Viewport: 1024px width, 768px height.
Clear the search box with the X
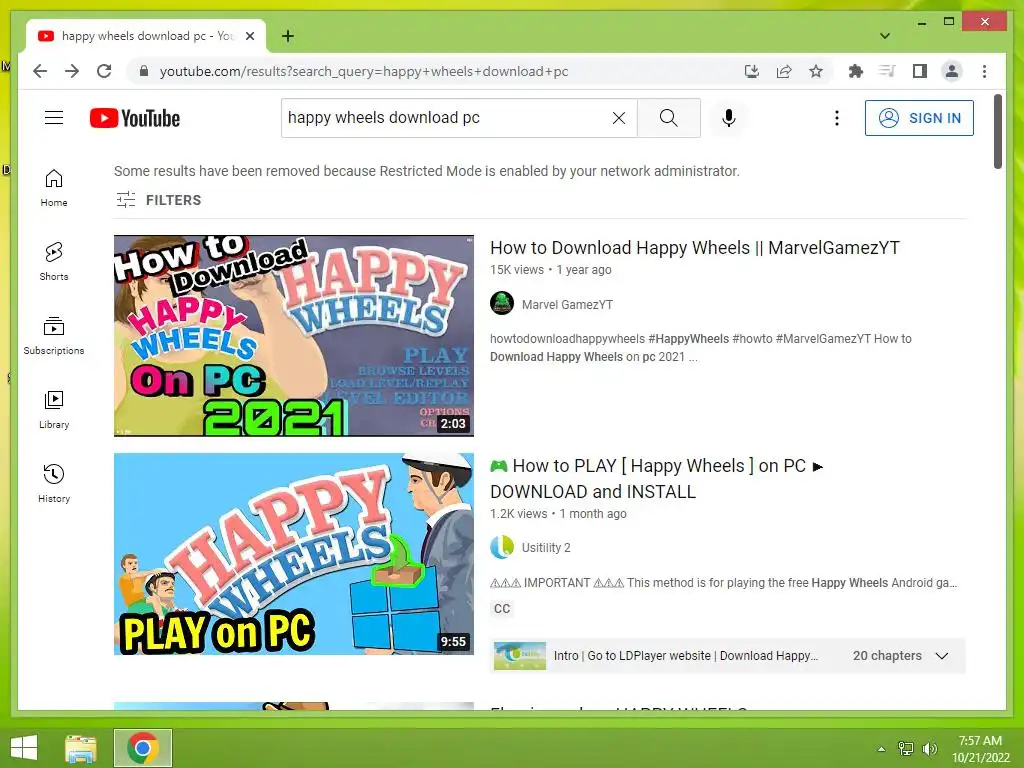tap(618, 118)
